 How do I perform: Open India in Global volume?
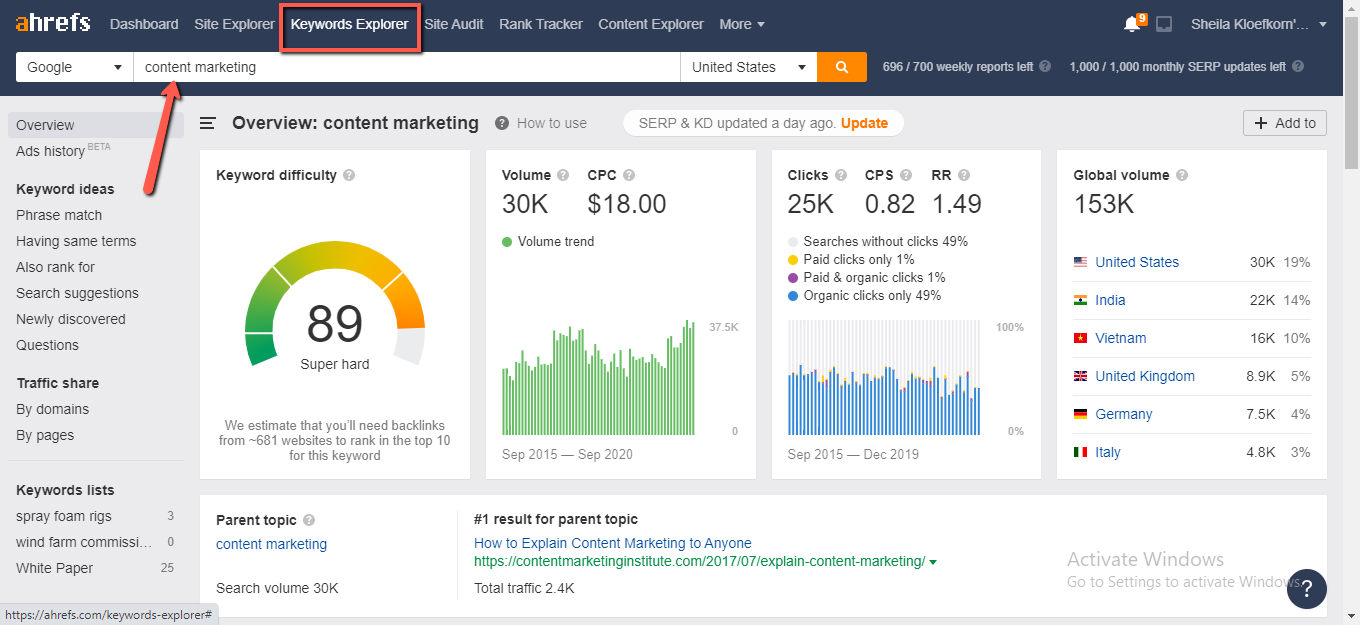coord(1110,300)
